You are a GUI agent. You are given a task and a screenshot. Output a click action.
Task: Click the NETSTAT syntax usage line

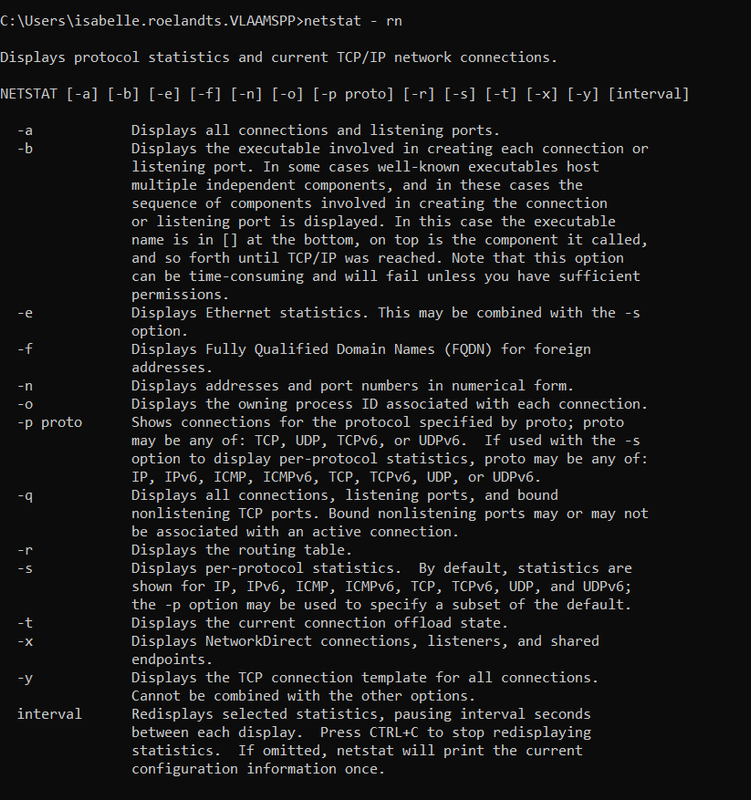tap(345, 94)
